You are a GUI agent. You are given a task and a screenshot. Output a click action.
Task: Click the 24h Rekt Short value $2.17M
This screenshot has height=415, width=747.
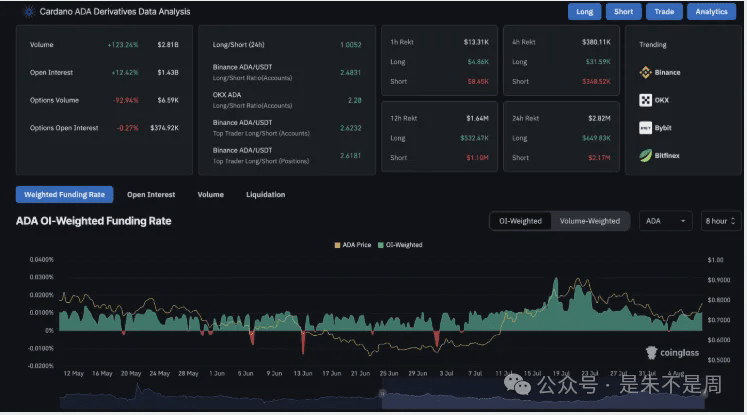coord(599,158)
